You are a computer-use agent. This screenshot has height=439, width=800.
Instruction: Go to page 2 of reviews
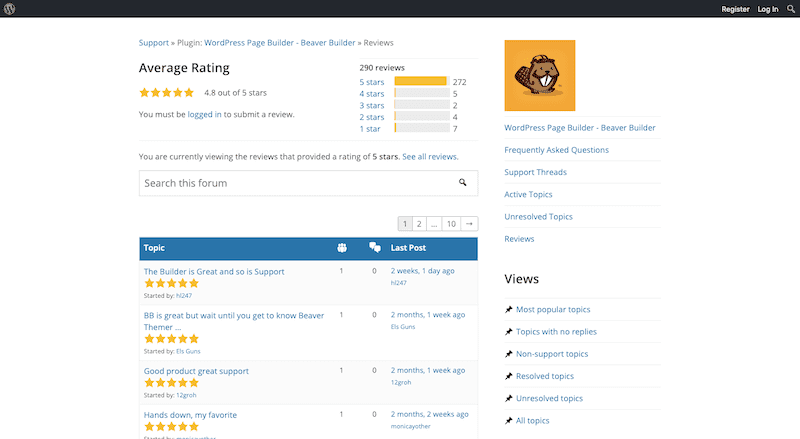click(419, 224)
